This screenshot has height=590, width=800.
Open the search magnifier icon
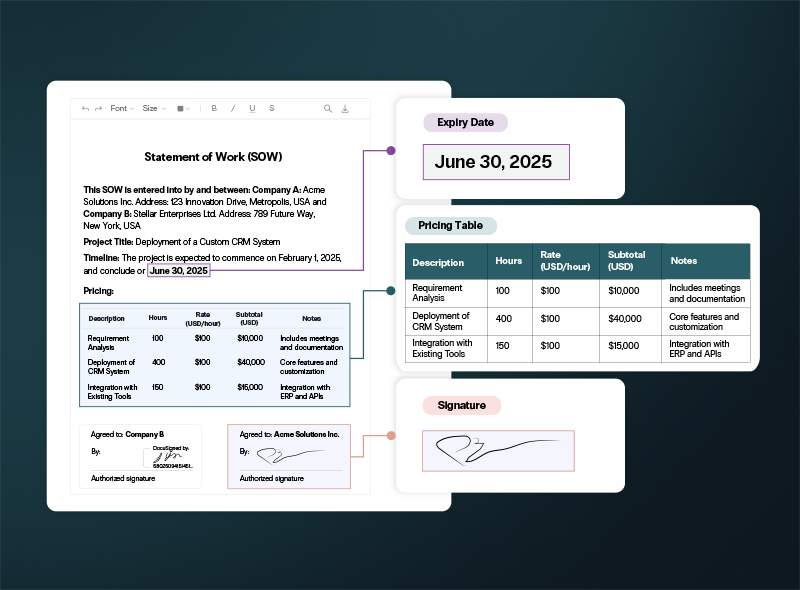click(x=328, y=108)
